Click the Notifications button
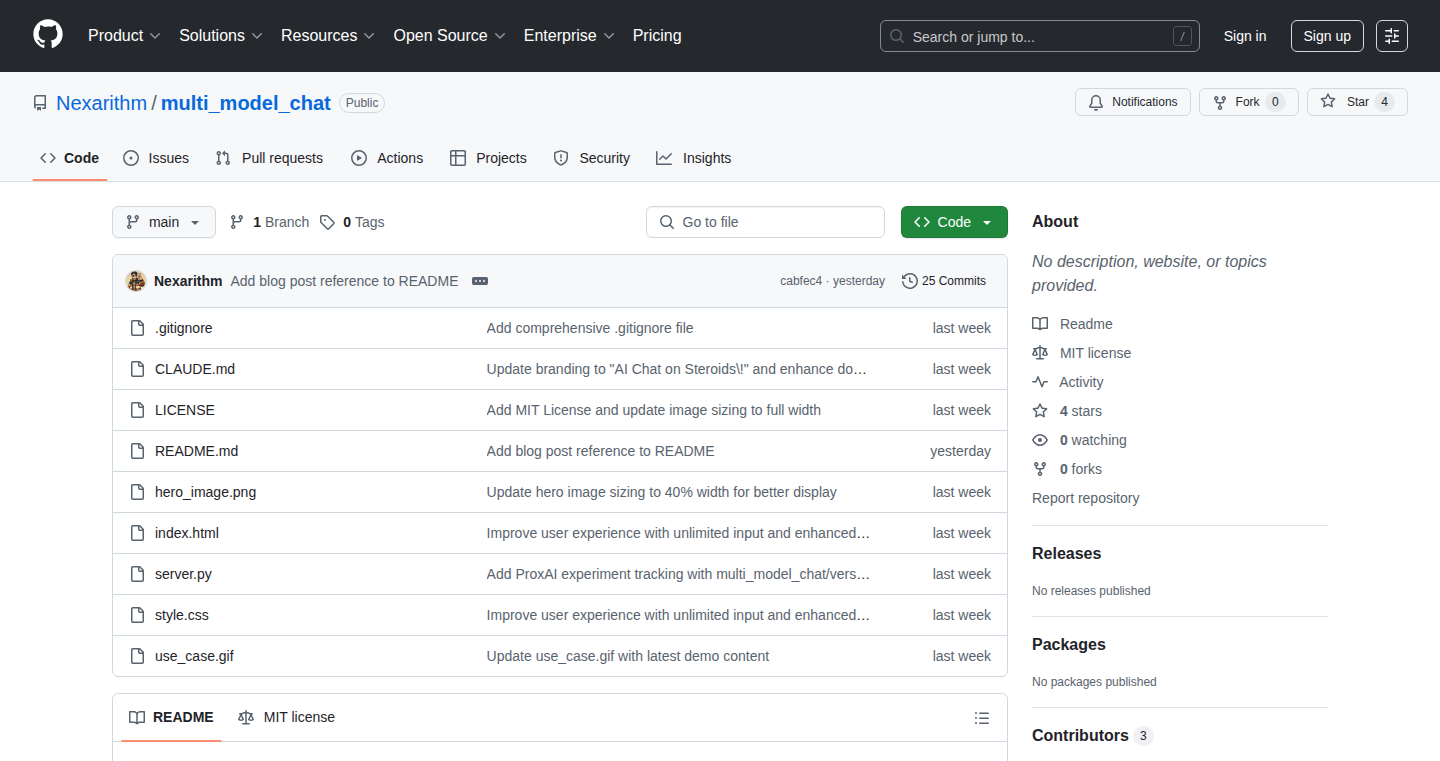 1133,102
